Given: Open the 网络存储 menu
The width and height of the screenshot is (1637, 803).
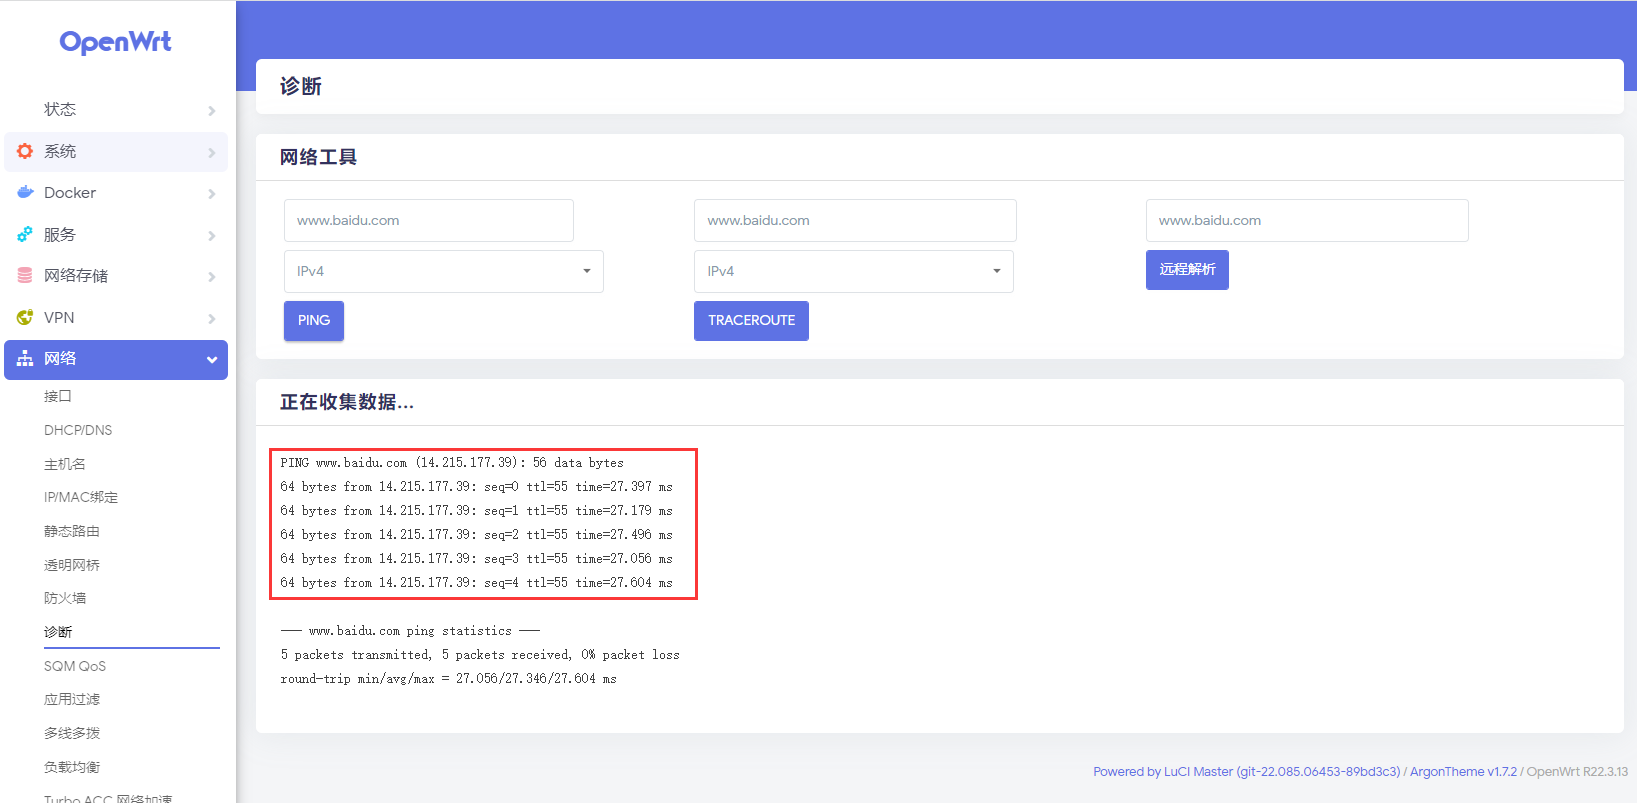Looking at the screenshot, I should click(x=116, y=275).
